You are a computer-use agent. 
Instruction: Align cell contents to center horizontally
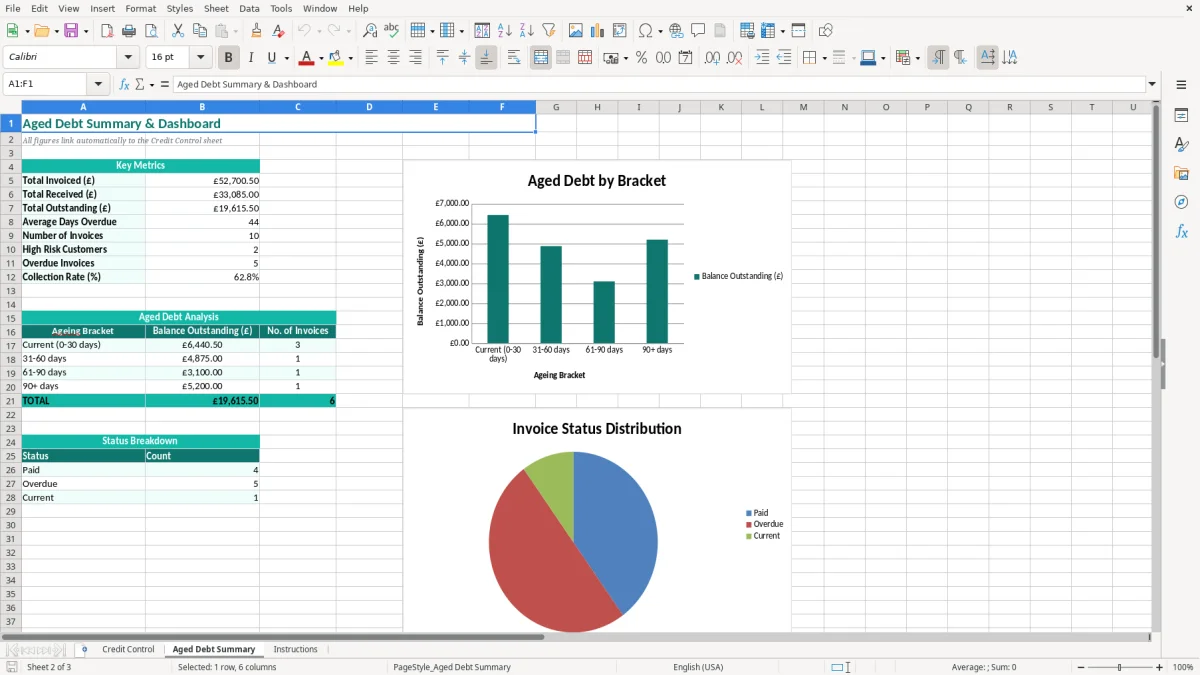pyautogui.click(x=393, y=58)
